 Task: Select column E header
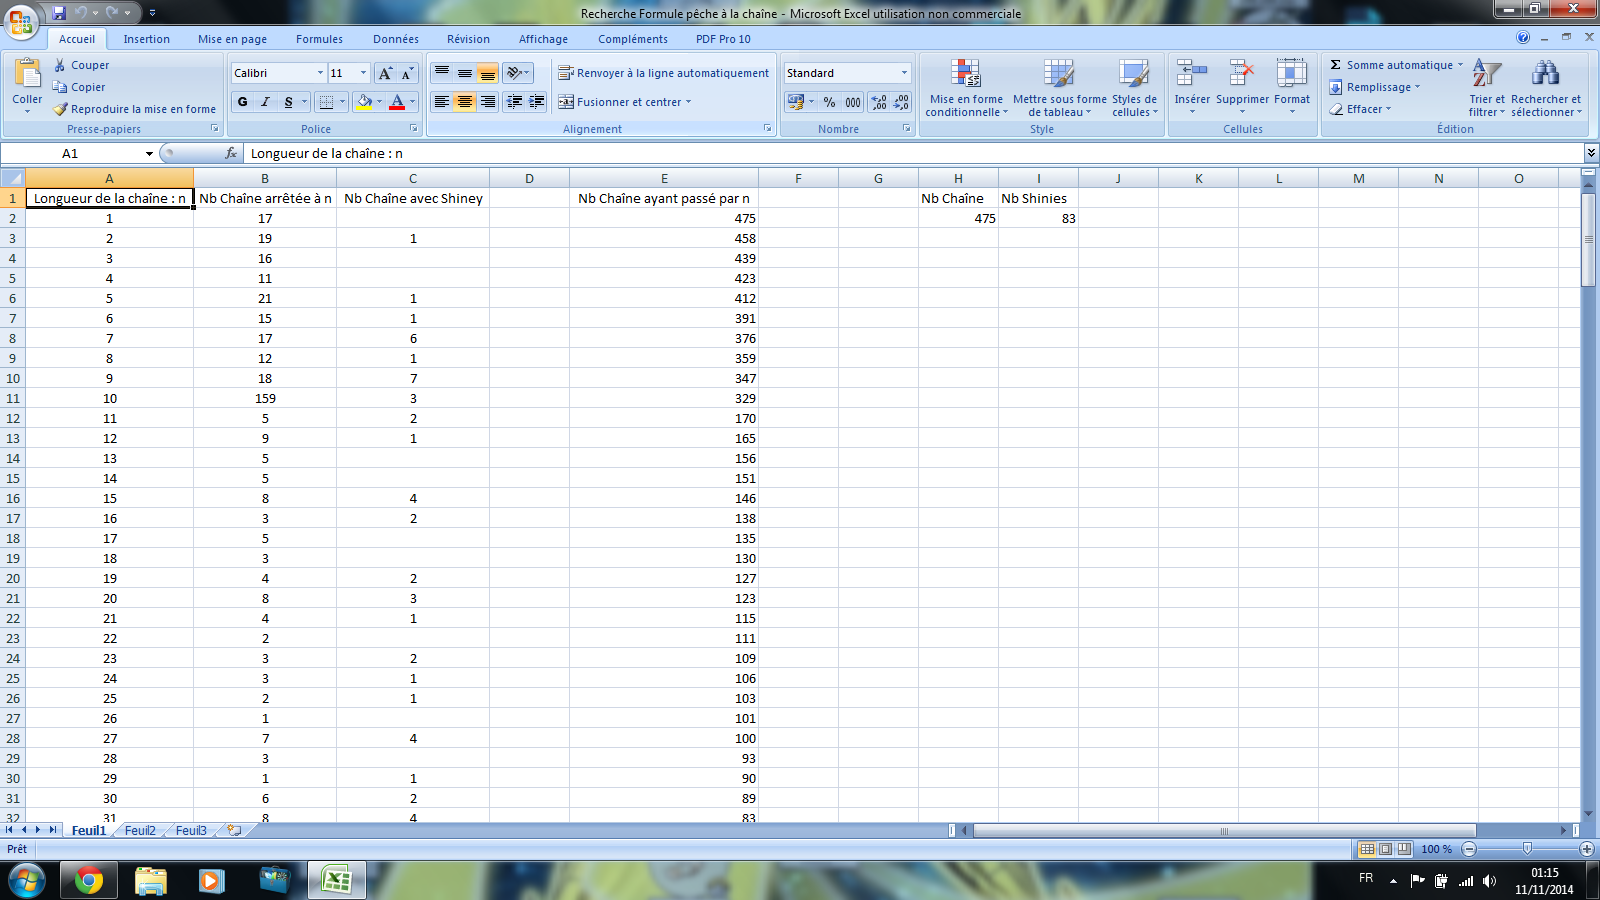click(x=664, y=178)
